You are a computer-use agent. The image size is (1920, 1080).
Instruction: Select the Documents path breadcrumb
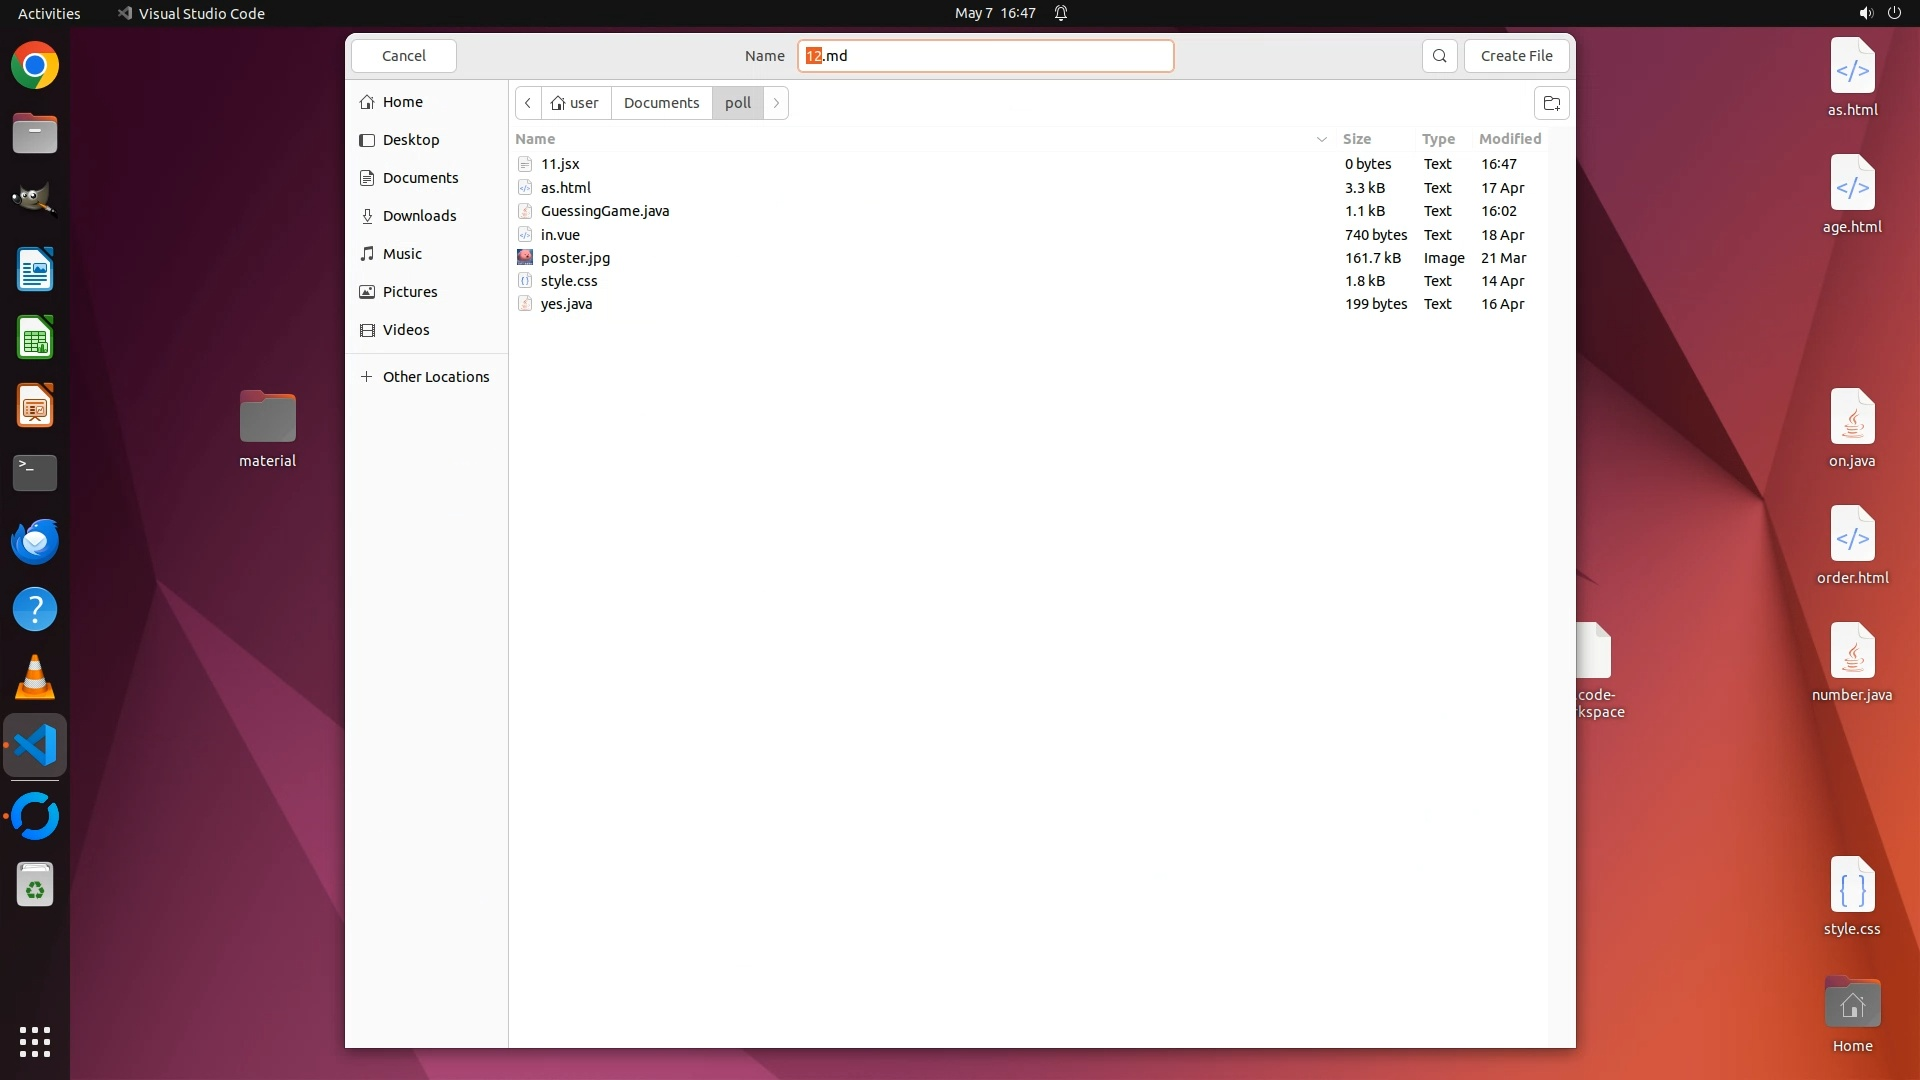pyautogui.click(x=661, y=103)
